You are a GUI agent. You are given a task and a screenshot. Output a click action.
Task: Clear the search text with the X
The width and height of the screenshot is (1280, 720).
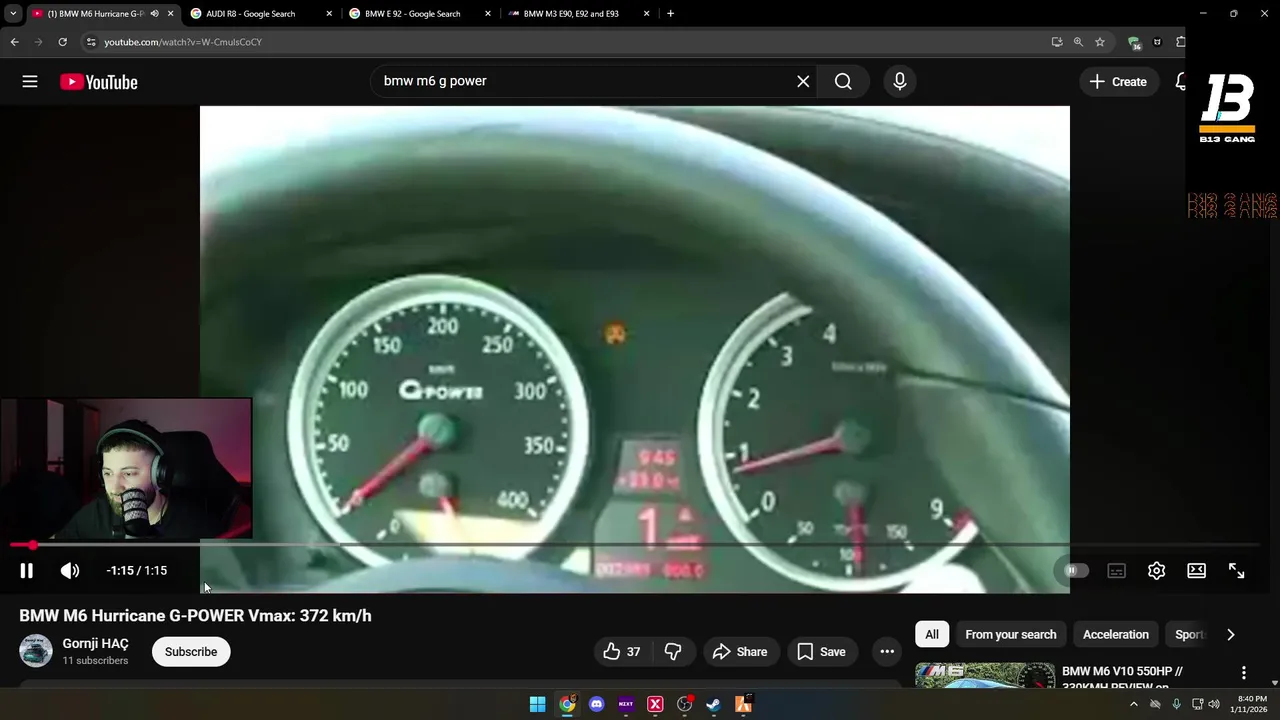coord(803,81)
